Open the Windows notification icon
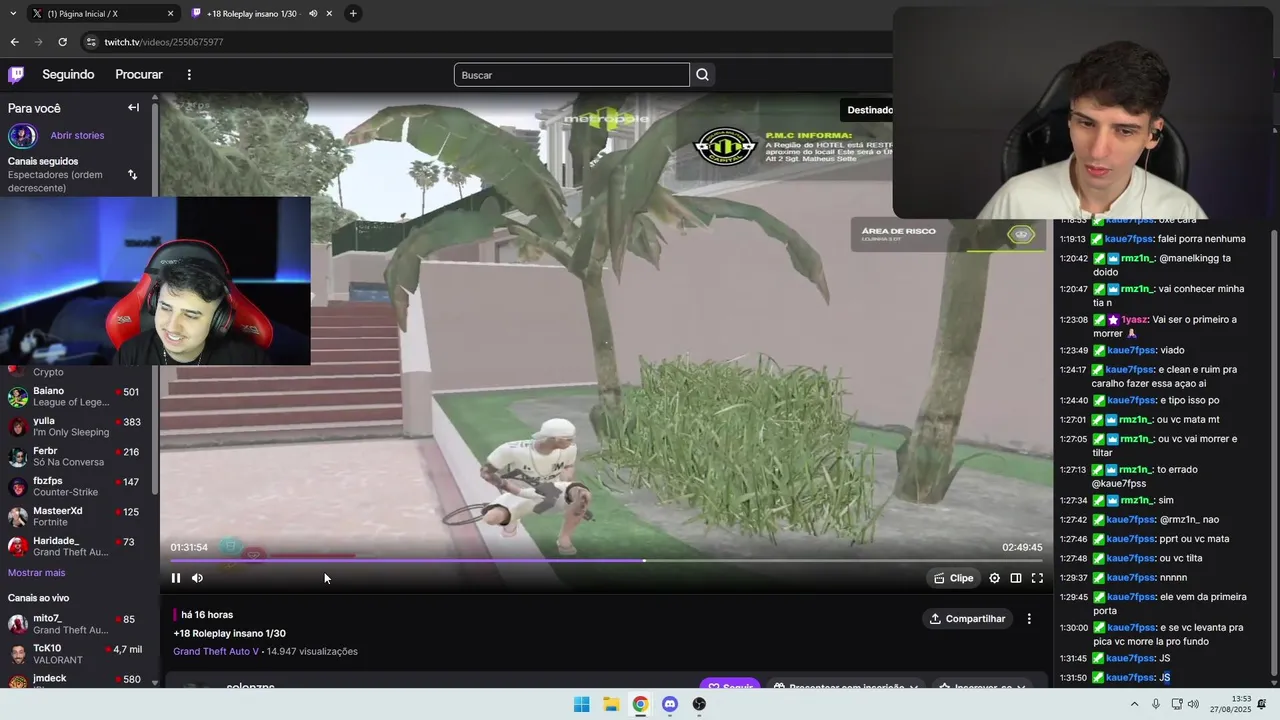1280x720 pixels. 1262,704
